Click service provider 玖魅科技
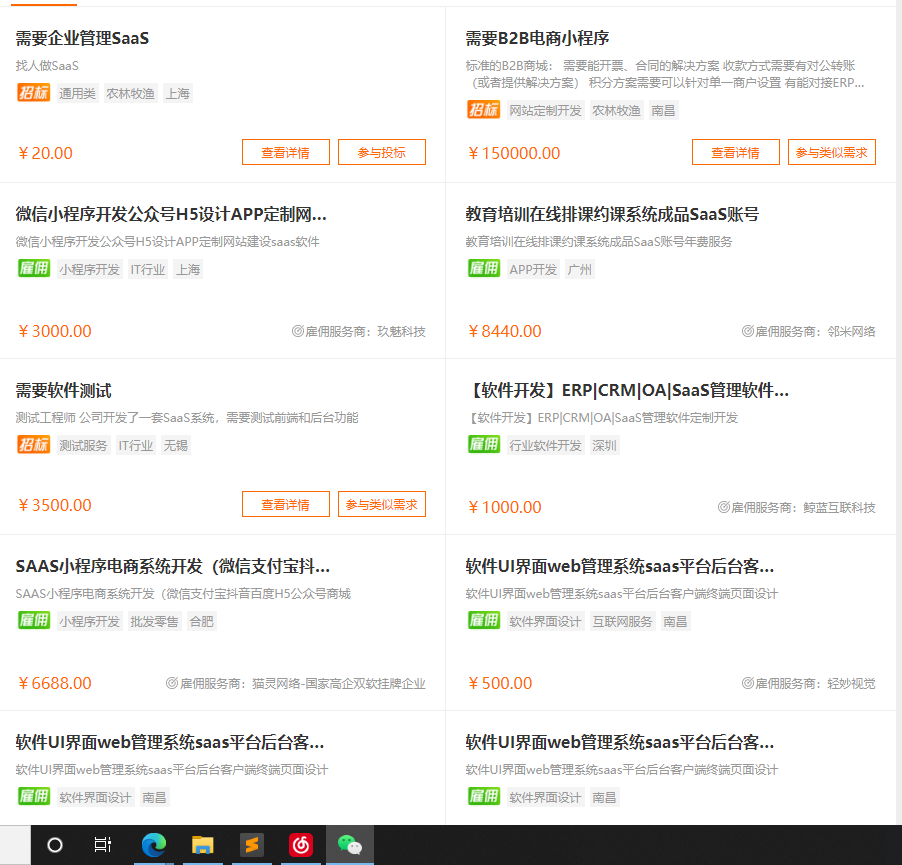902x865 pixels. (x=402, y=331)
